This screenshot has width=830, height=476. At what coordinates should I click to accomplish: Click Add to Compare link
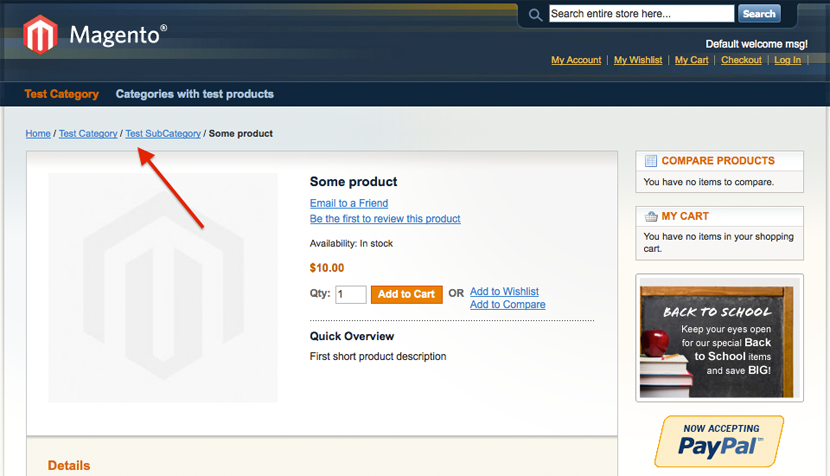(x=508, y=304)
